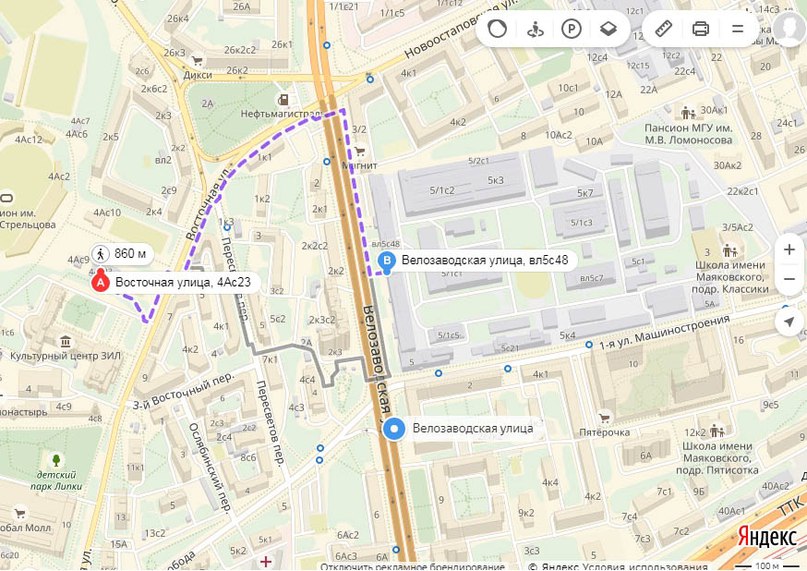Zoom in with the plus button
Image resolution: width=807 pixels, height=571 pixels.
point(789,249)
